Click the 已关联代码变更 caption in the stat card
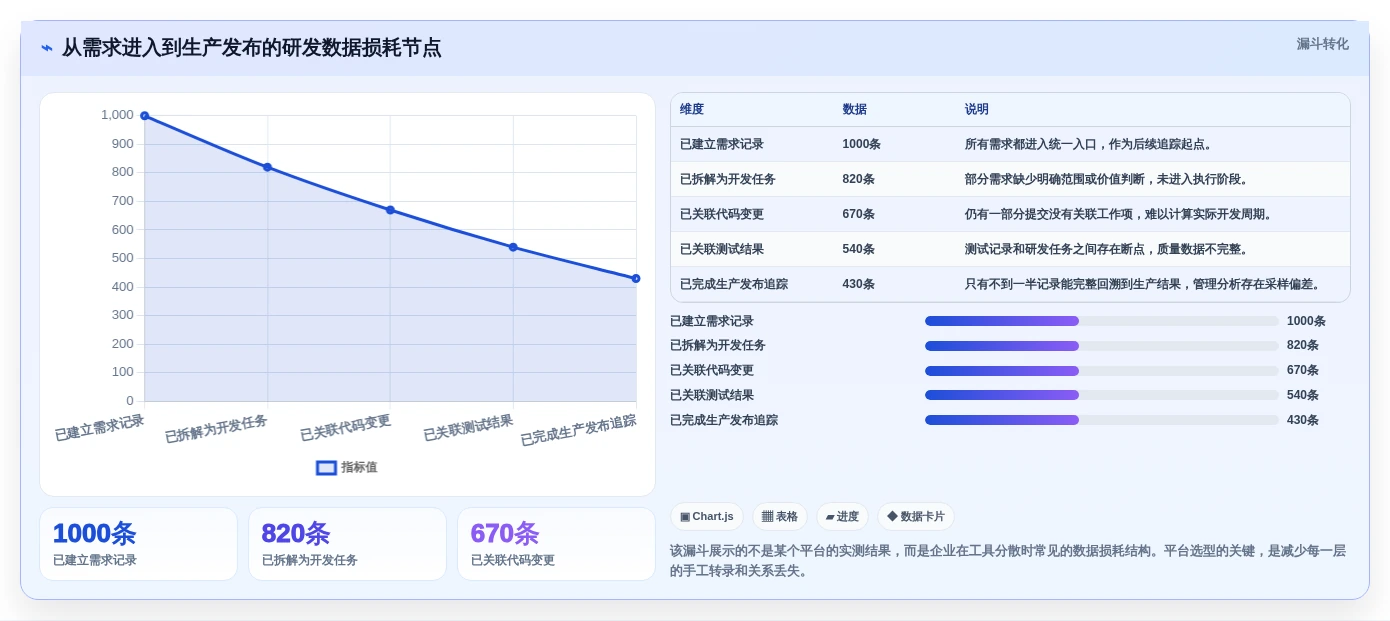The height and width of the screenshot is (621, 1390). click(513, 561)
